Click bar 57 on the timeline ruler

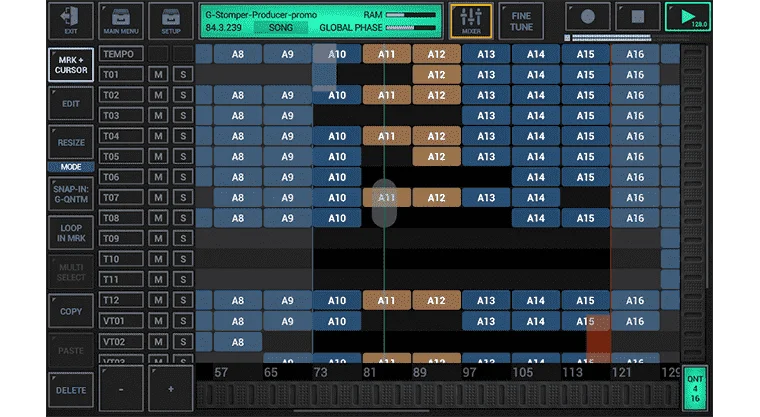(221, 372)
